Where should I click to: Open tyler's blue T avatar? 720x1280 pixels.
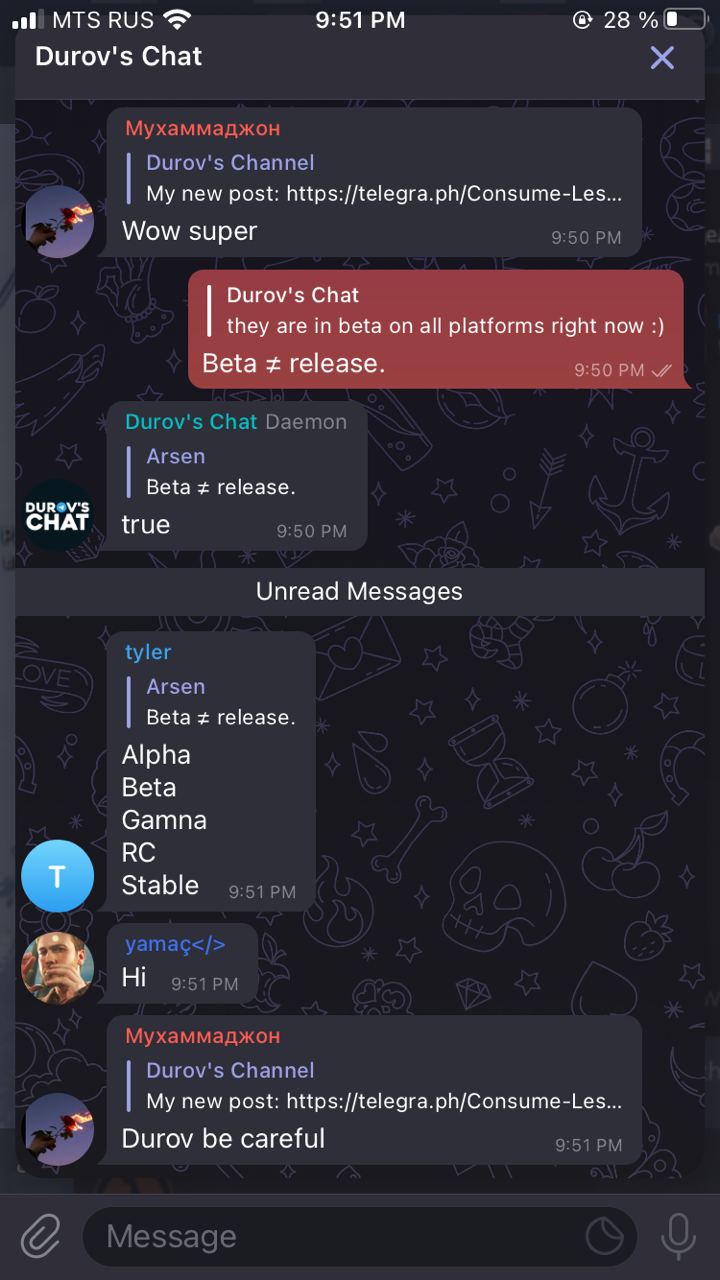tap(57, 876)
